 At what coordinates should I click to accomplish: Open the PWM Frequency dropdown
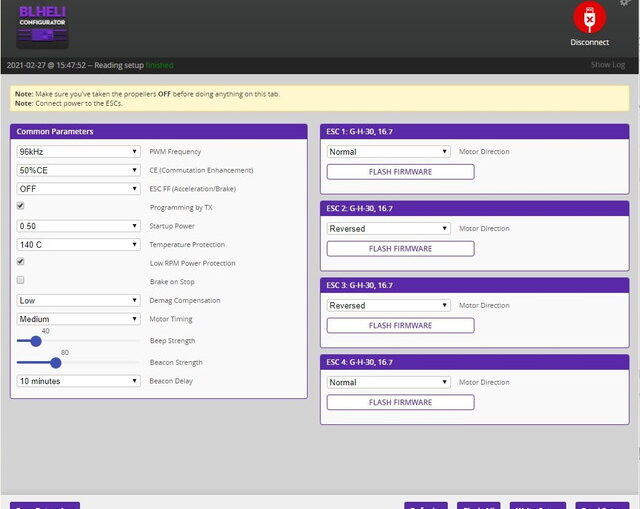[78, 152]
